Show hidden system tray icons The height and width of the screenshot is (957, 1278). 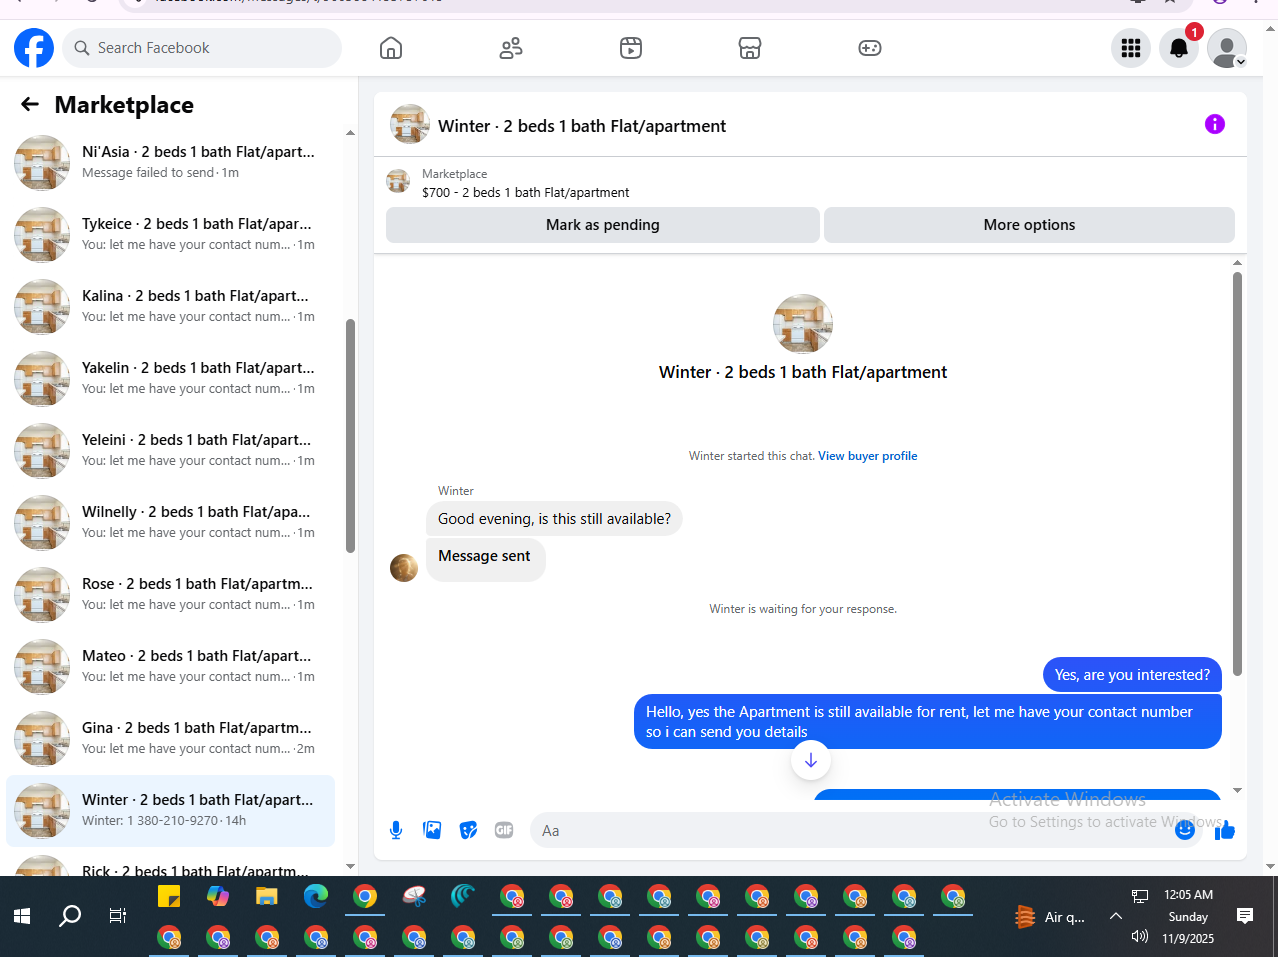pos(1116,916)
